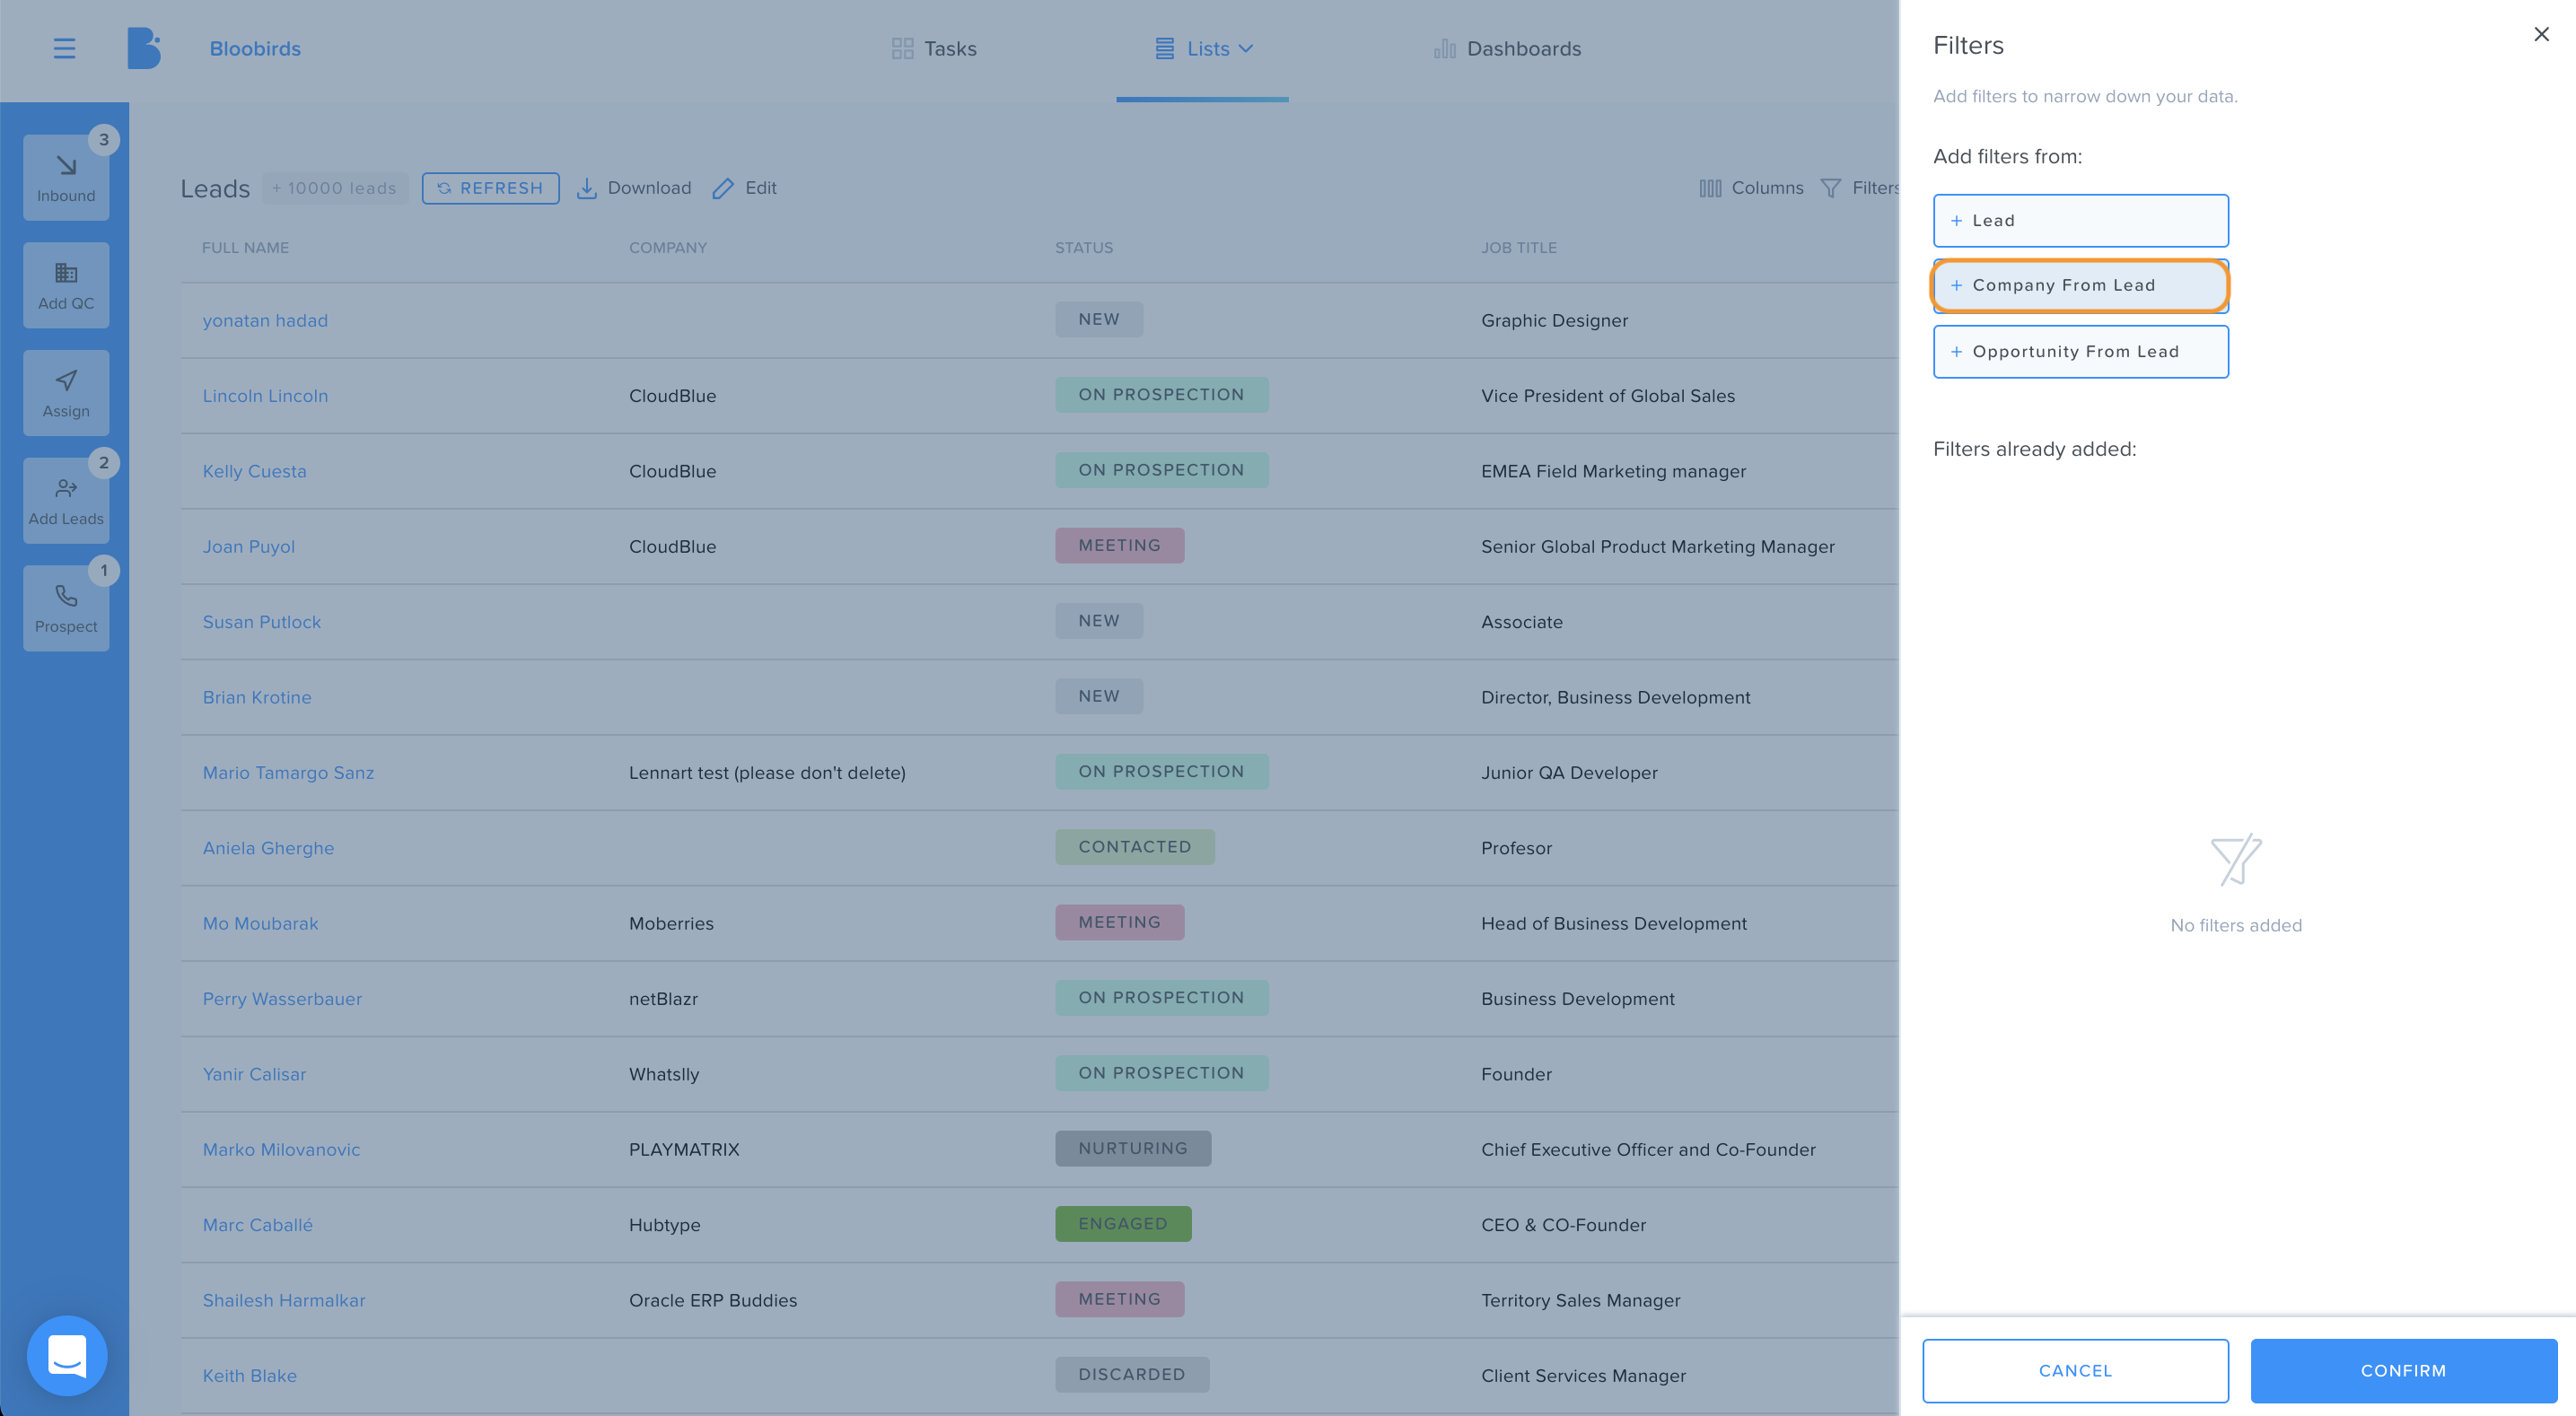Open the Add Leads sidebar icon
The image size is (2576, 1416).
(66, 501)
